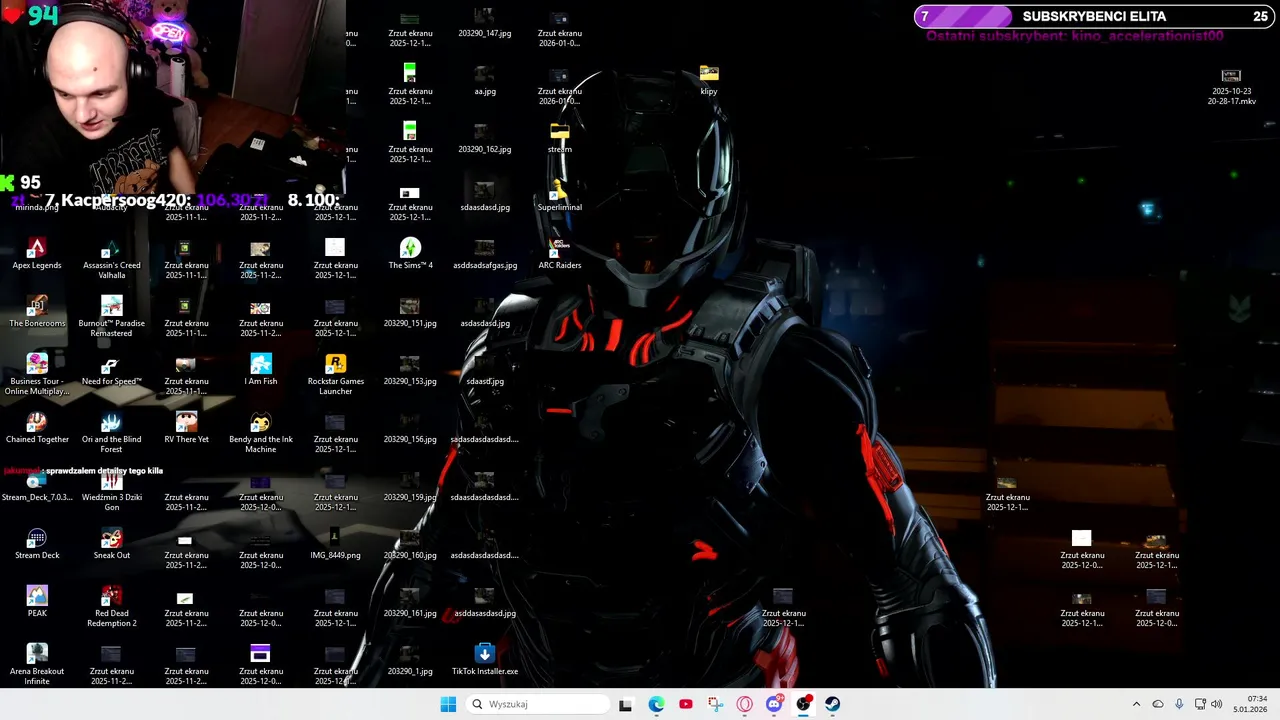Open the Stream Deck app shortcut
1280x720 pixels.
(x=37, y=544)
